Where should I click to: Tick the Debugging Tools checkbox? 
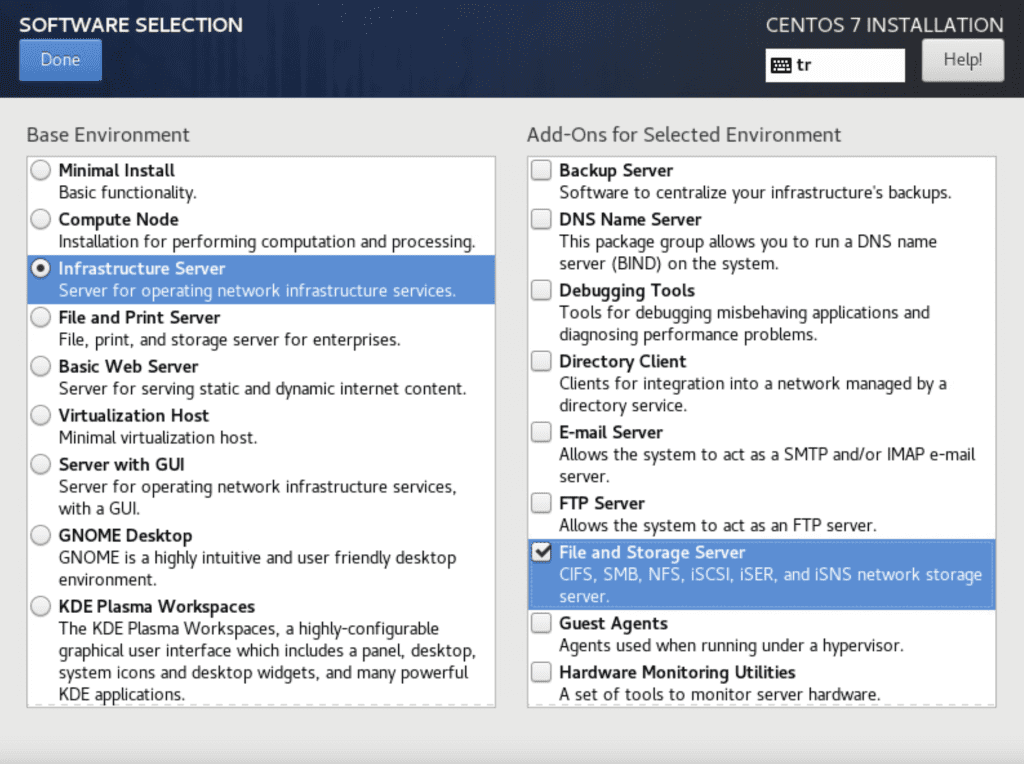pyautogui.click(x=541, y=290)
